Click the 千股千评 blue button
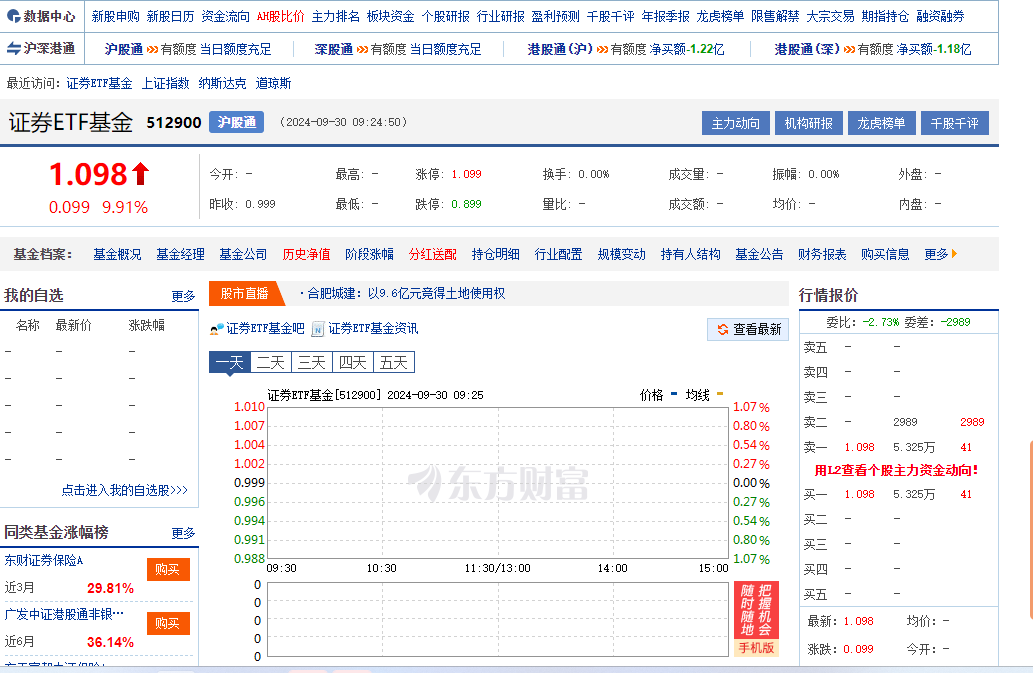This screenshot has height=673, width=1033. [955, 123]
